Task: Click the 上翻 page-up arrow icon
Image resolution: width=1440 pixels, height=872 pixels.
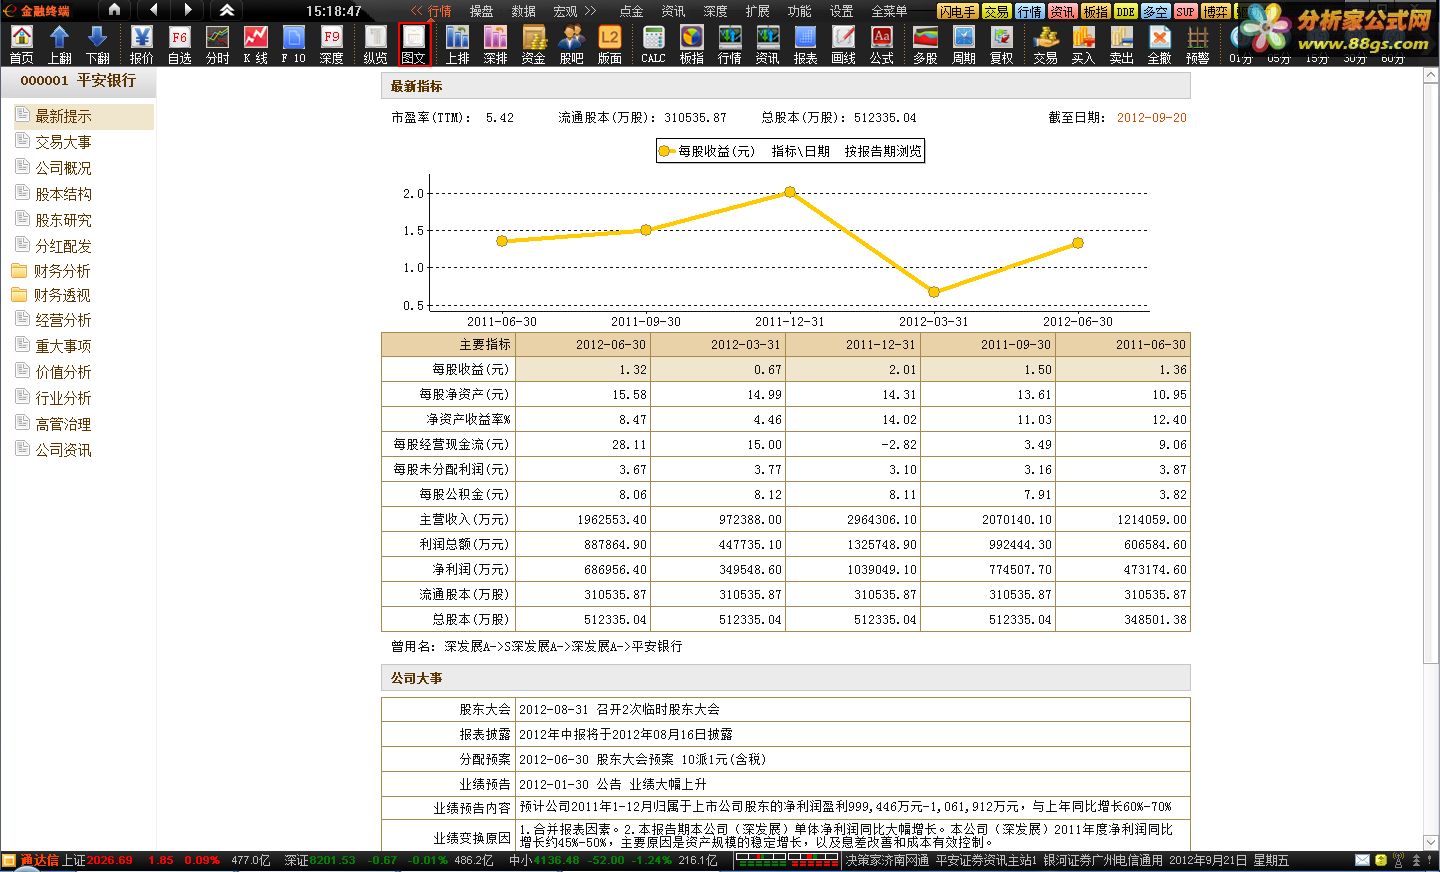Action: [59, 44]
